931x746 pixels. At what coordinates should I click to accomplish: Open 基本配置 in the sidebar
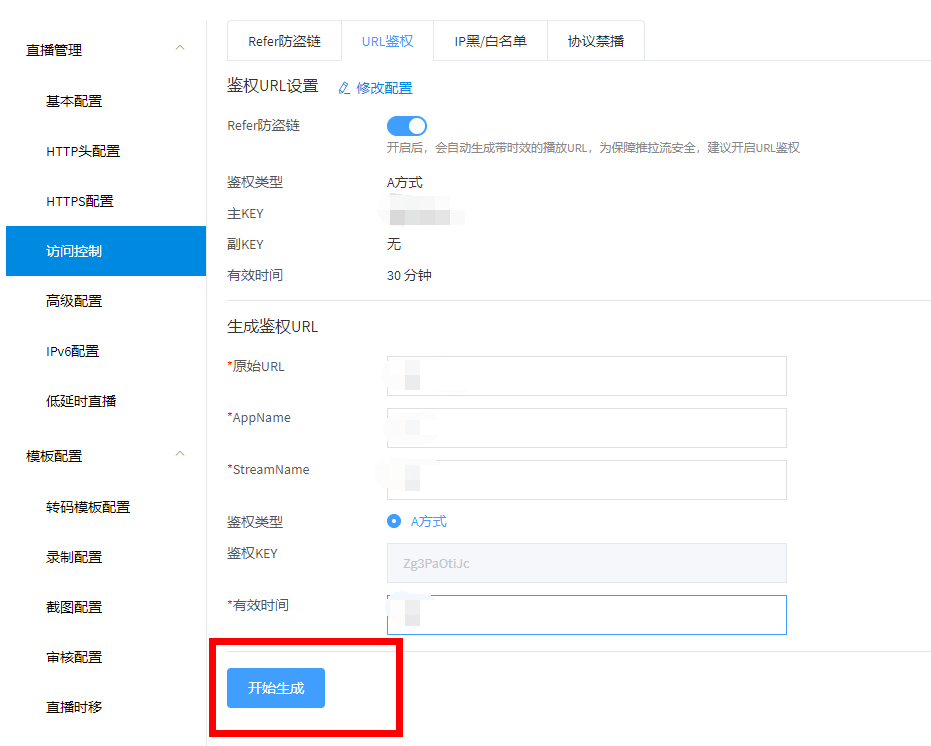click(x=74, y=101)
